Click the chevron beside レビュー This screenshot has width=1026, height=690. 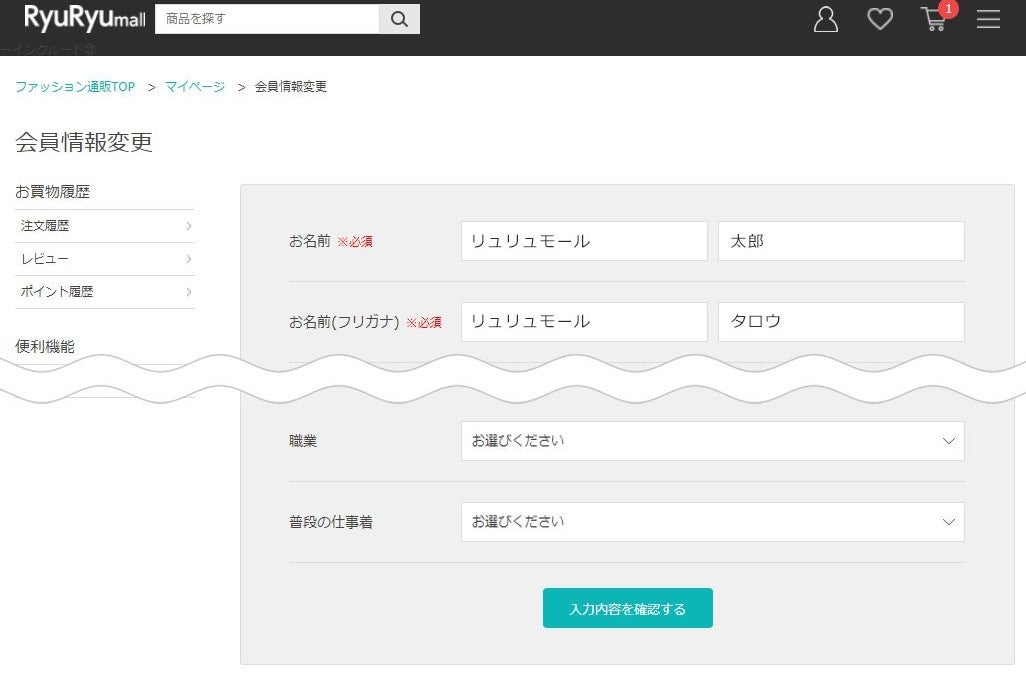pyautogui.click(x=188, y=259)
